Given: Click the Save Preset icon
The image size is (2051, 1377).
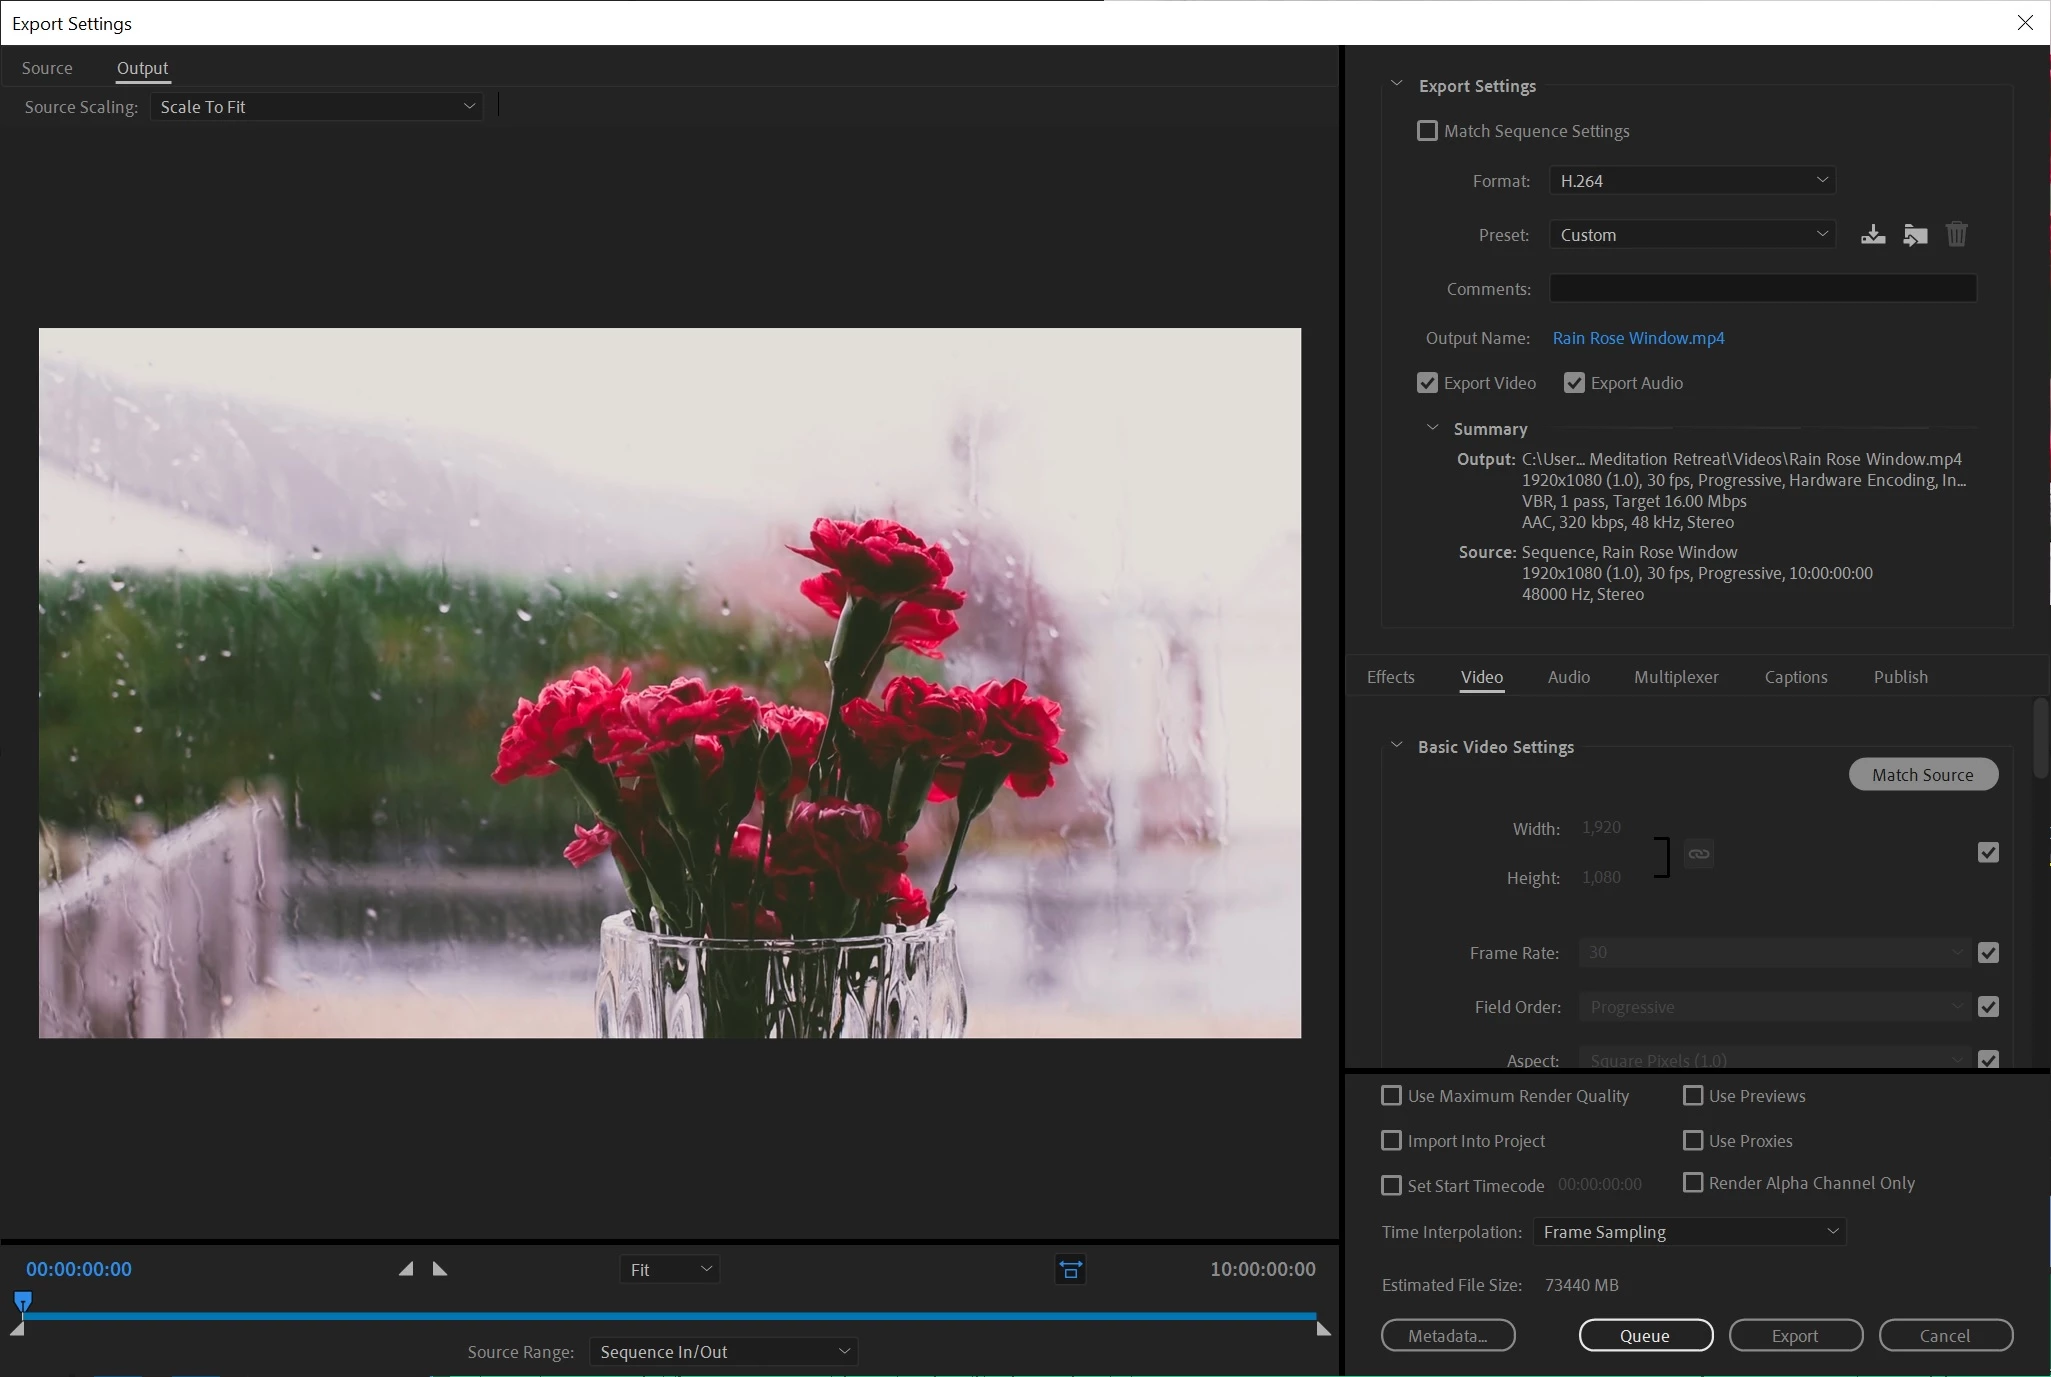Looking at the screenshot, I should (x=1873, y=235).
